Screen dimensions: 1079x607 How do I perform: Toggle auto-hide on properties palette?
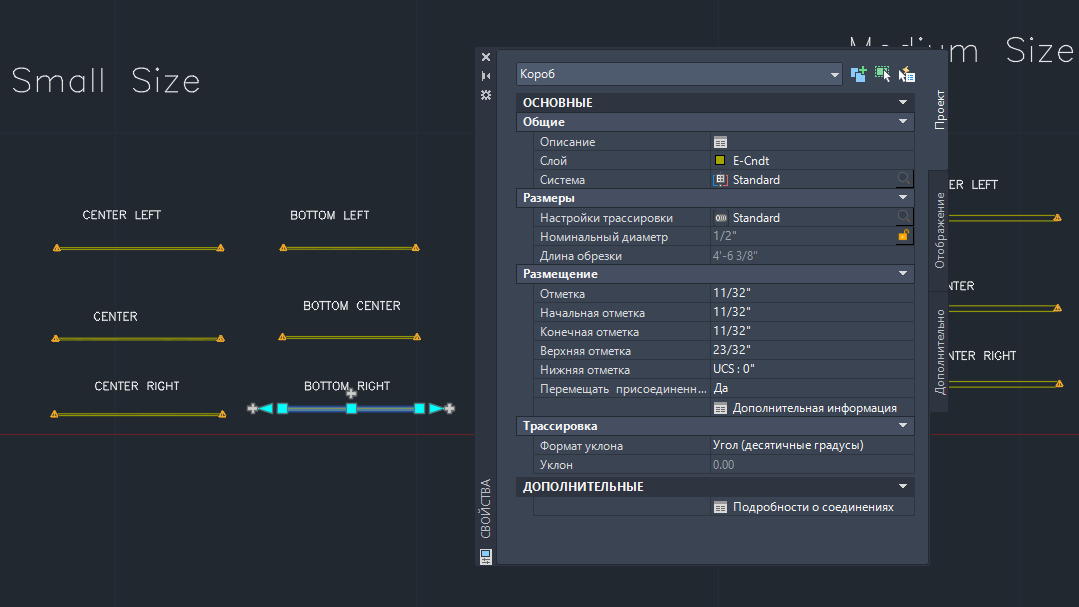[x=486, y=76]
